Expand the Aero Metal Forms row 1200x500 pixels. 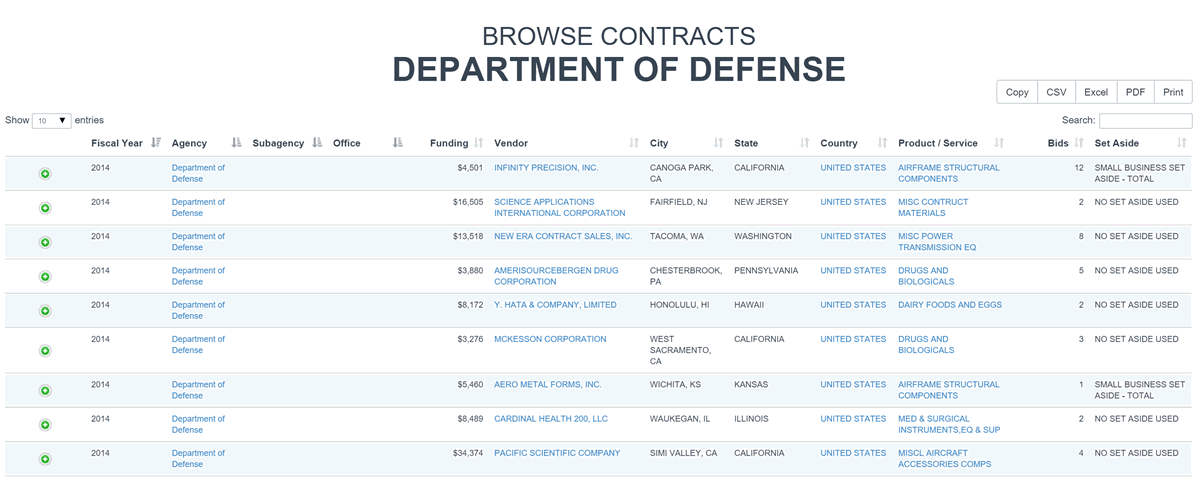point(45,391)
